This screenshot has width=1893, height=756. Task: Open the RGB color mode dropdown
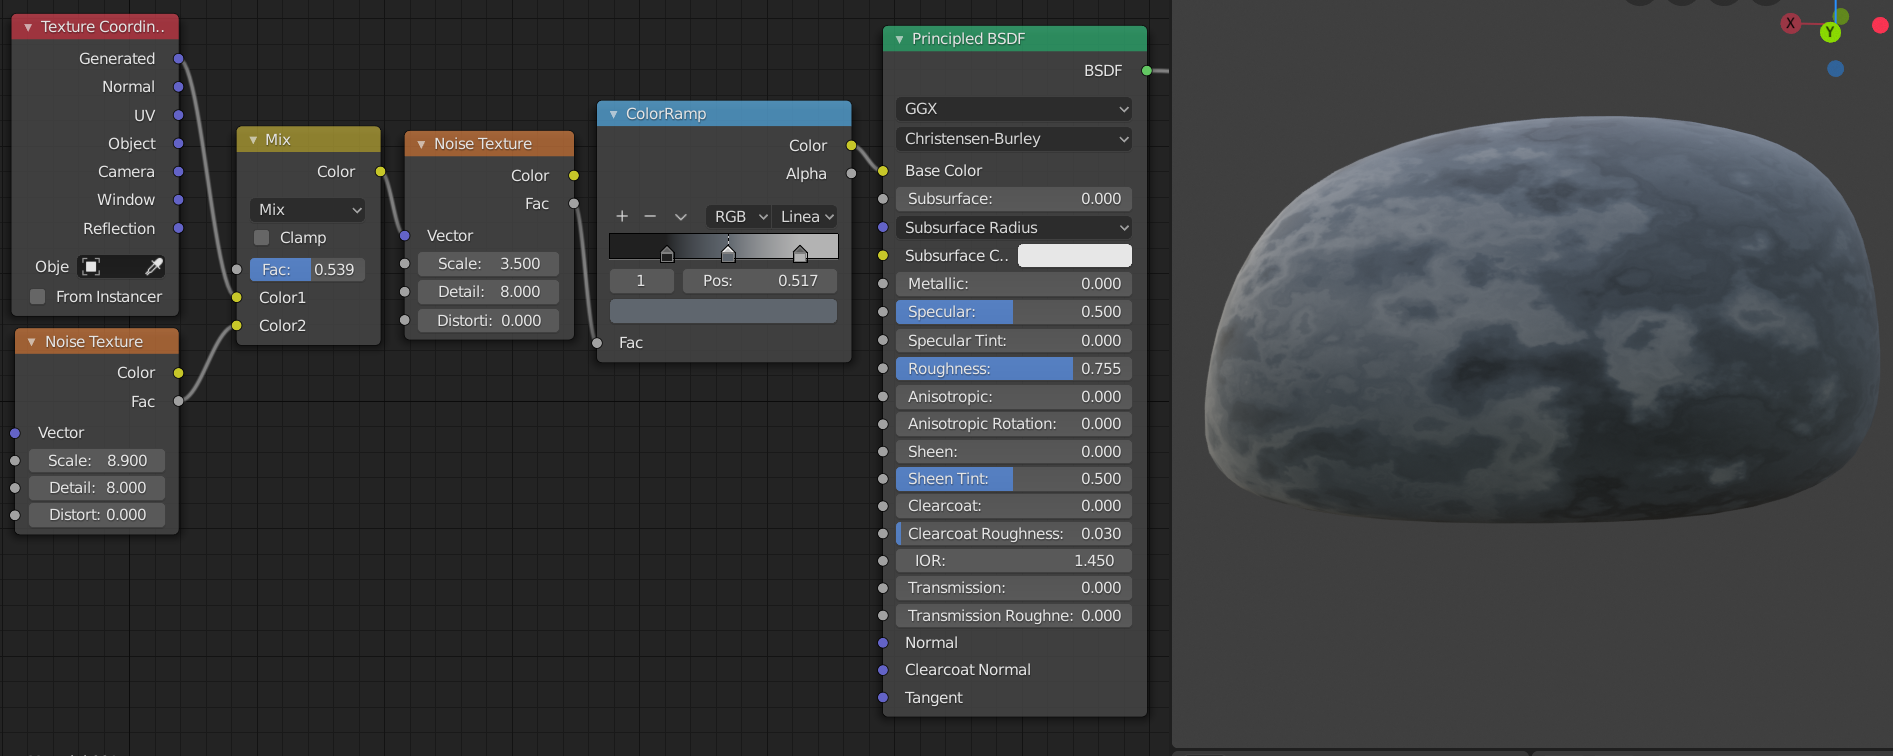tap(738, 217)
